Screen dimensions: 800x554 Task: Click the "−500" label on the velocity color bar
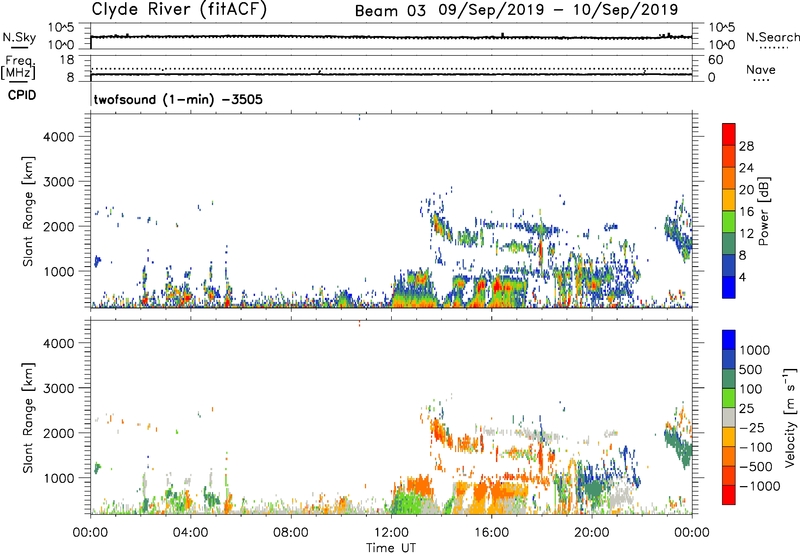(756, 467)
